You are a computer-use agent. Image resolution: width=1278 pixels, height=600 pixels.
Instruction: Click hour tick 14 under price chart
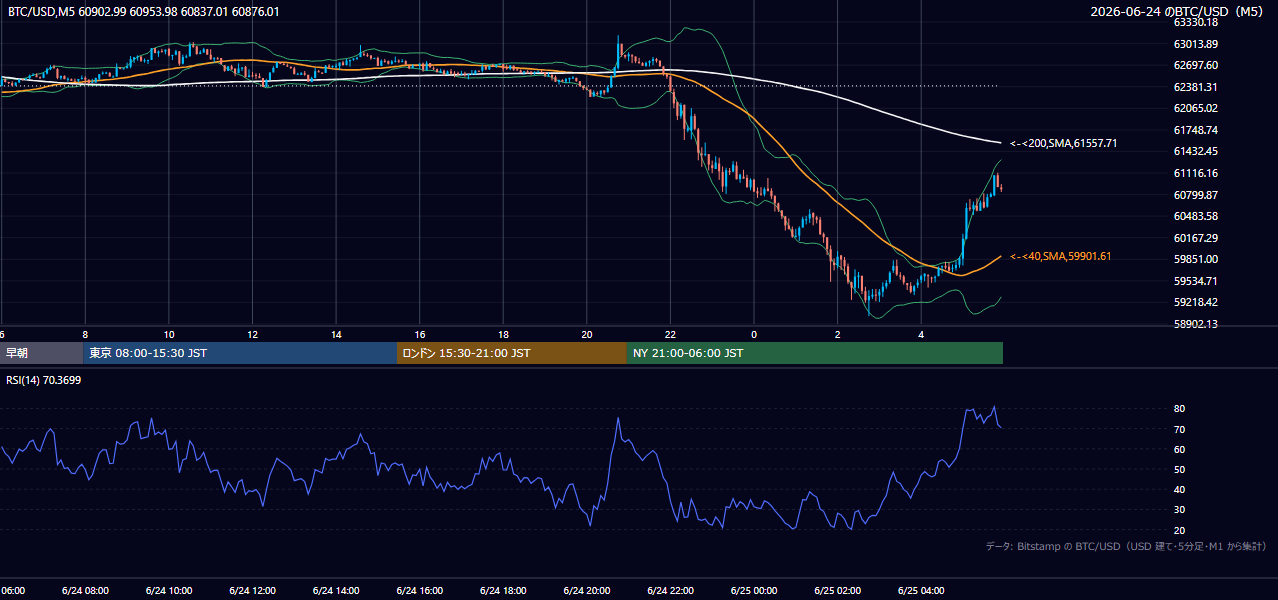[x=336, y=334]
